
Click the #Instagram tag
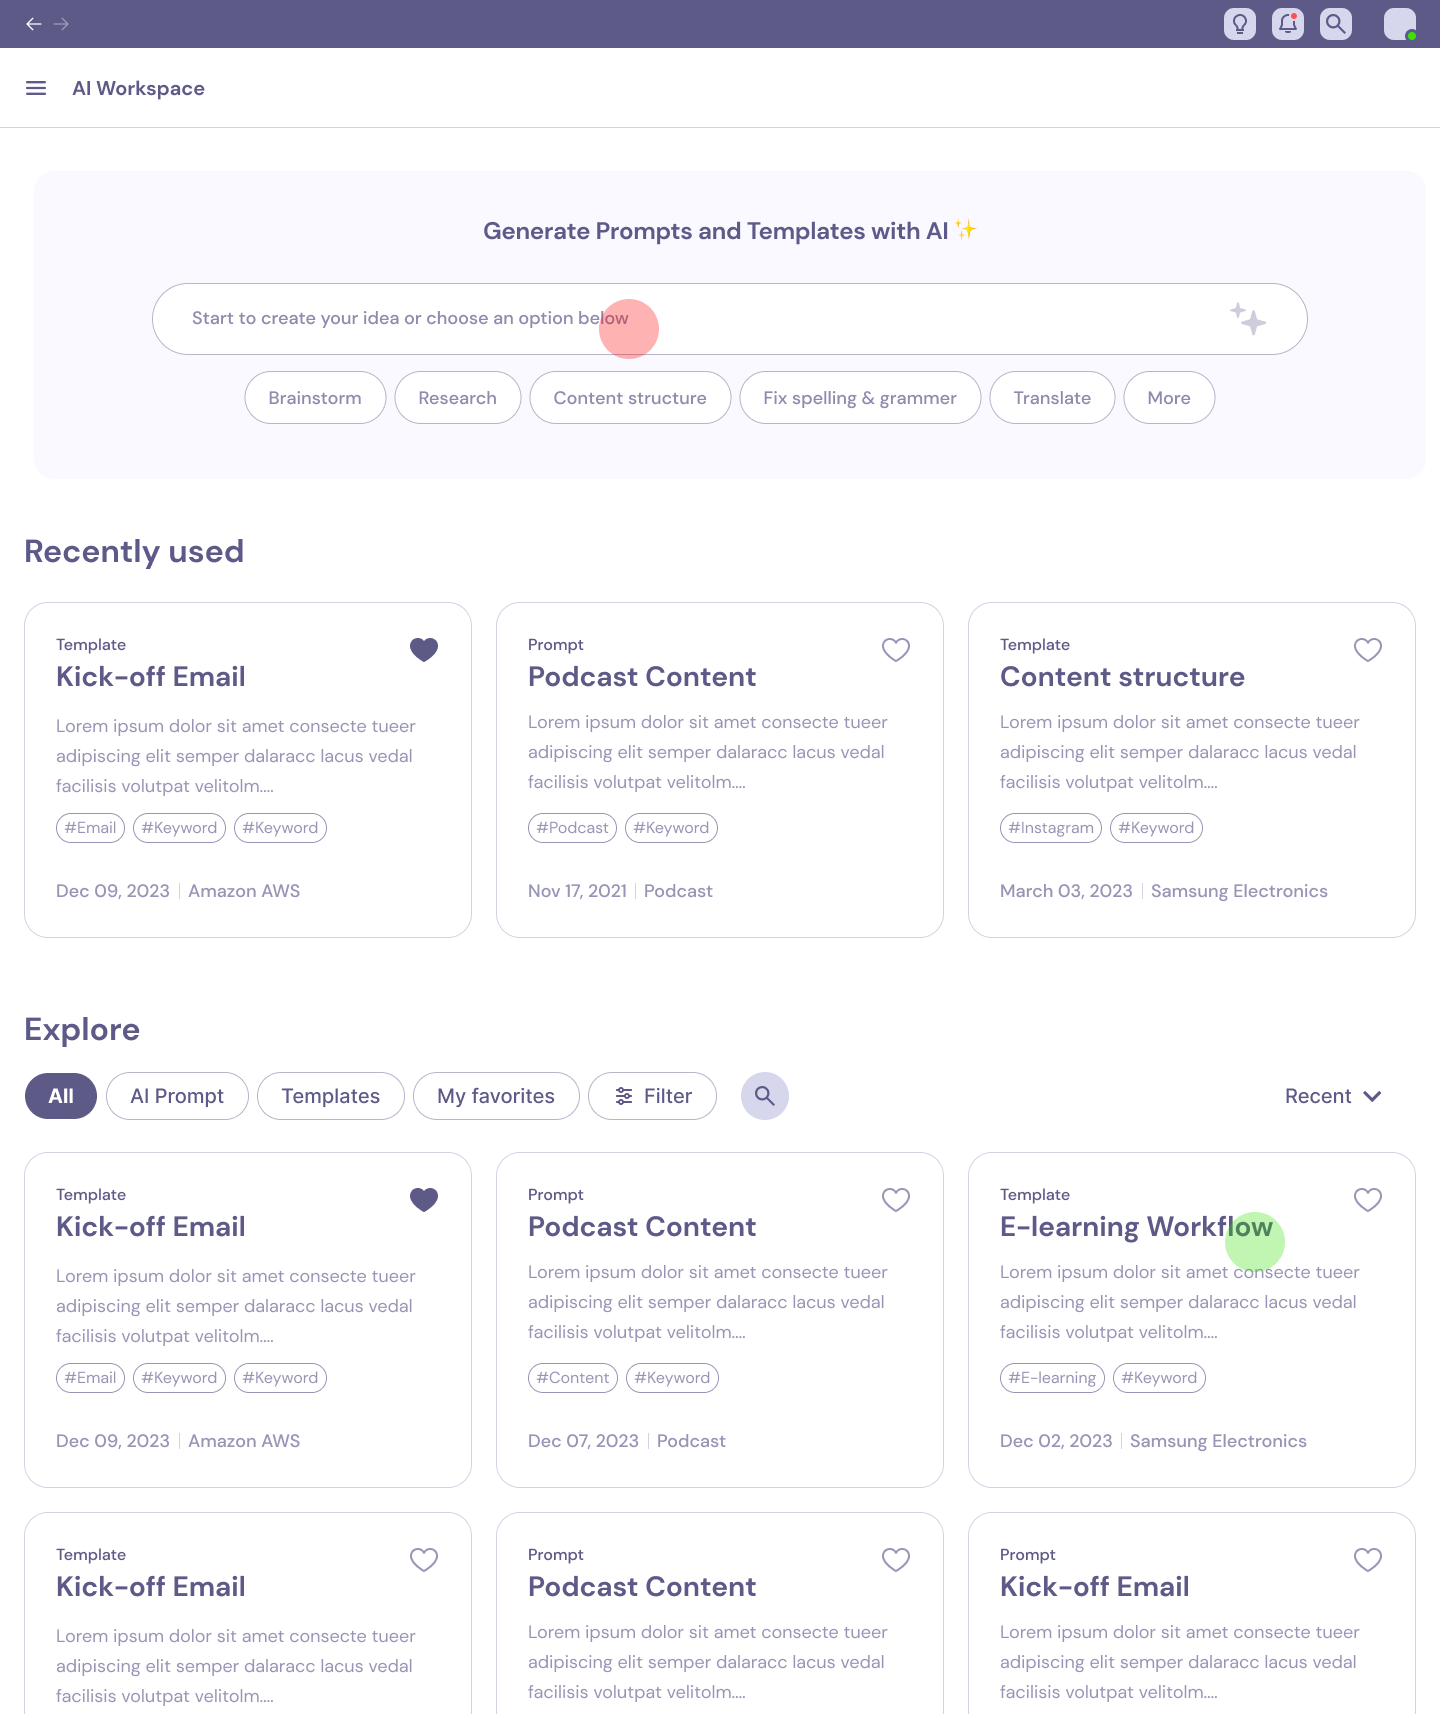click(x=1051, y=828)
